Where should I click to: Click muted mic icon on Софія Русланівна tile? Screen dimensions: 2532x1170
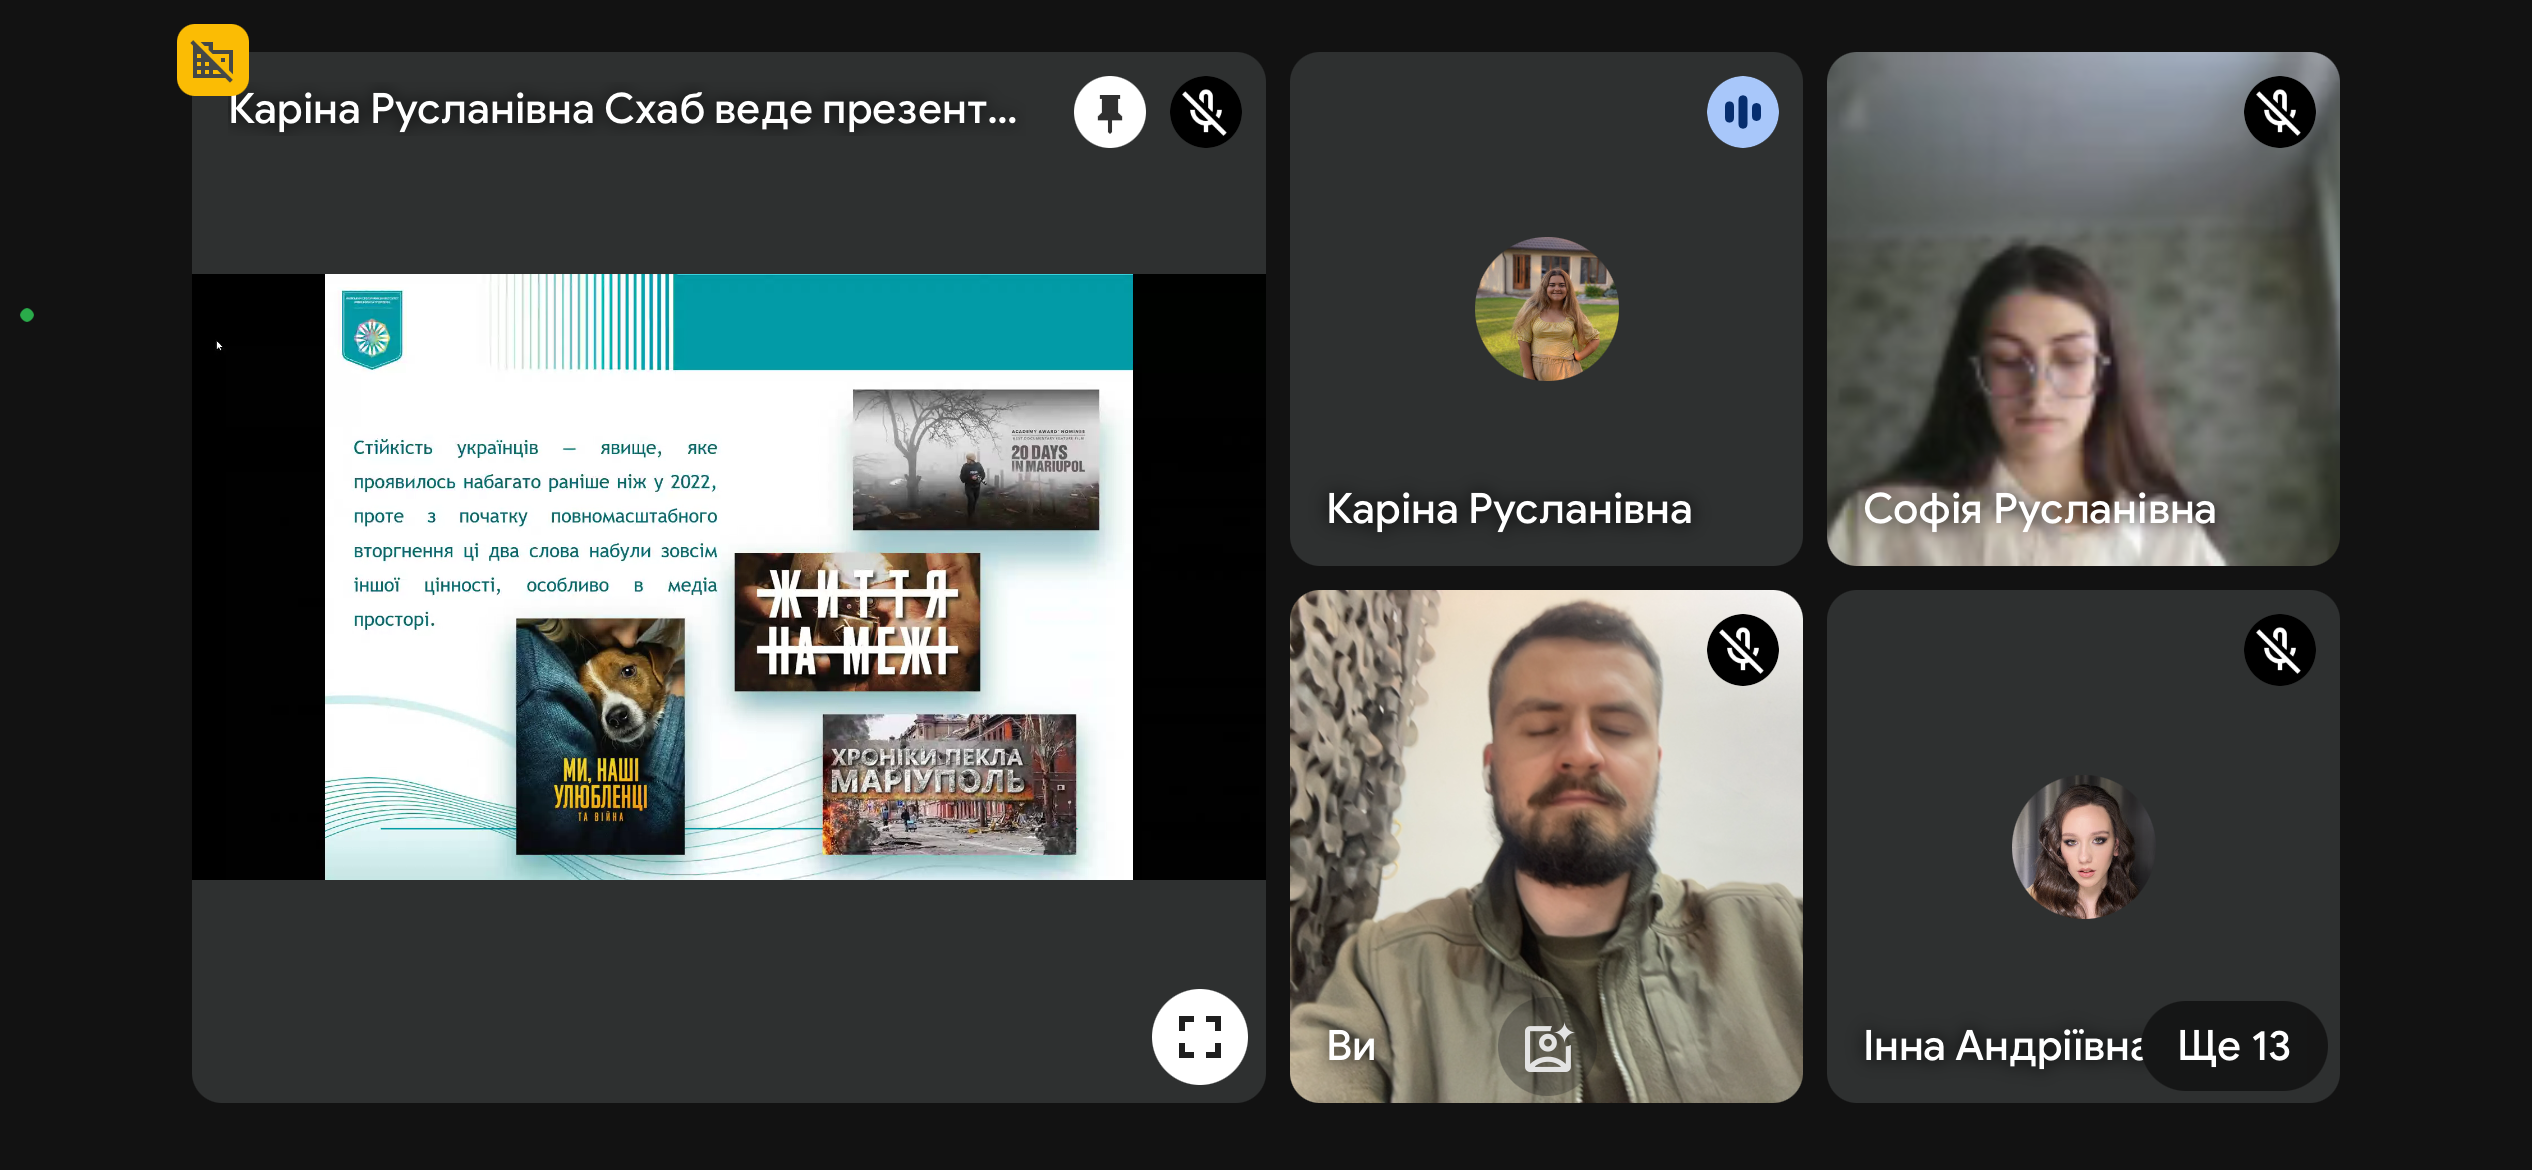2279,112
